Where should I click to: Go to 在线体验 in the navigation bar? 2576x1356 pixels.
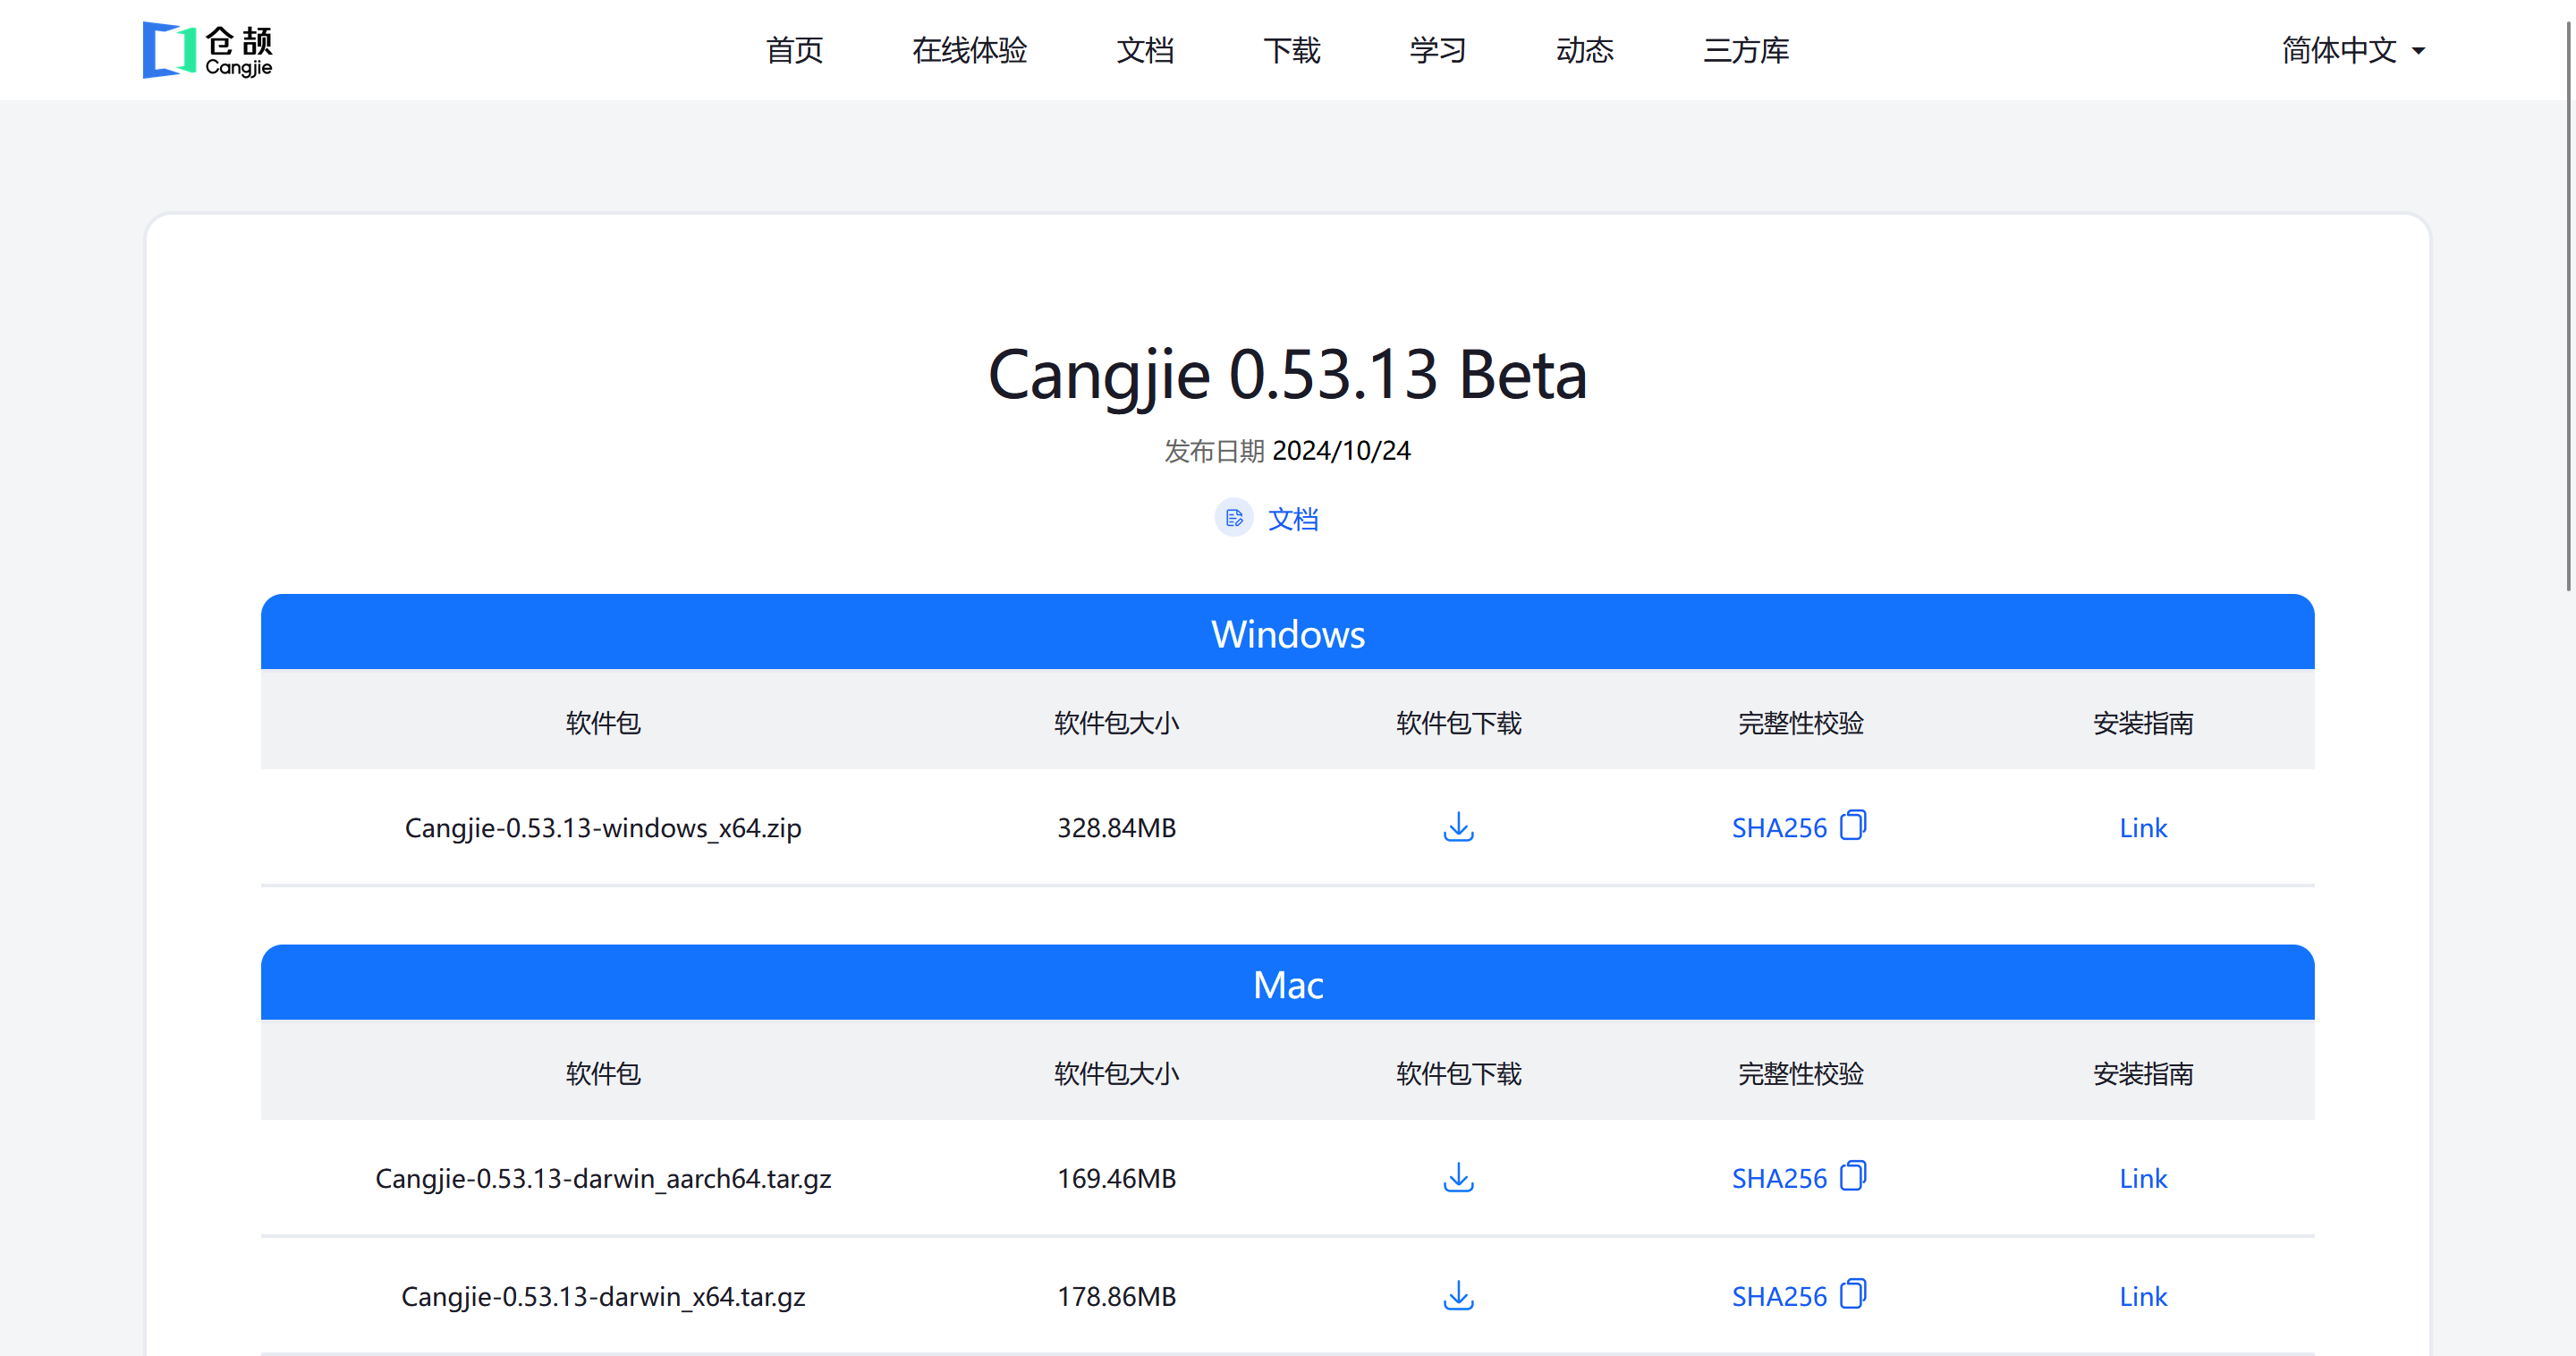[x=969, y=50]
